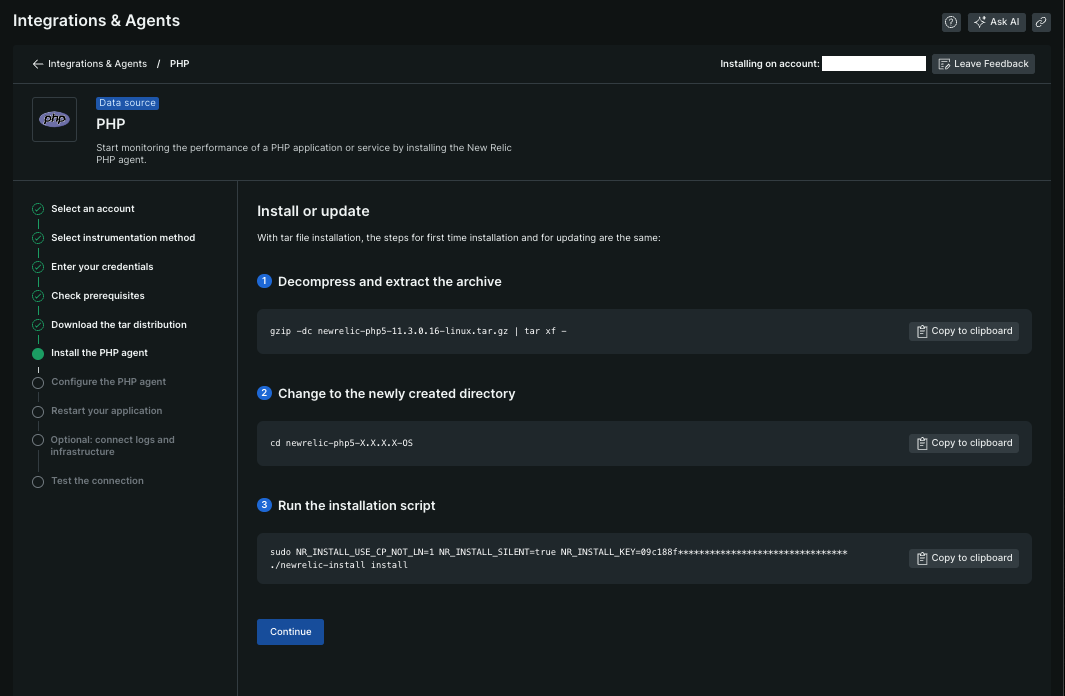Copy the newrelic-install command to clipboard
This screenshot has height=696, width=1065.
pos(963,558)
